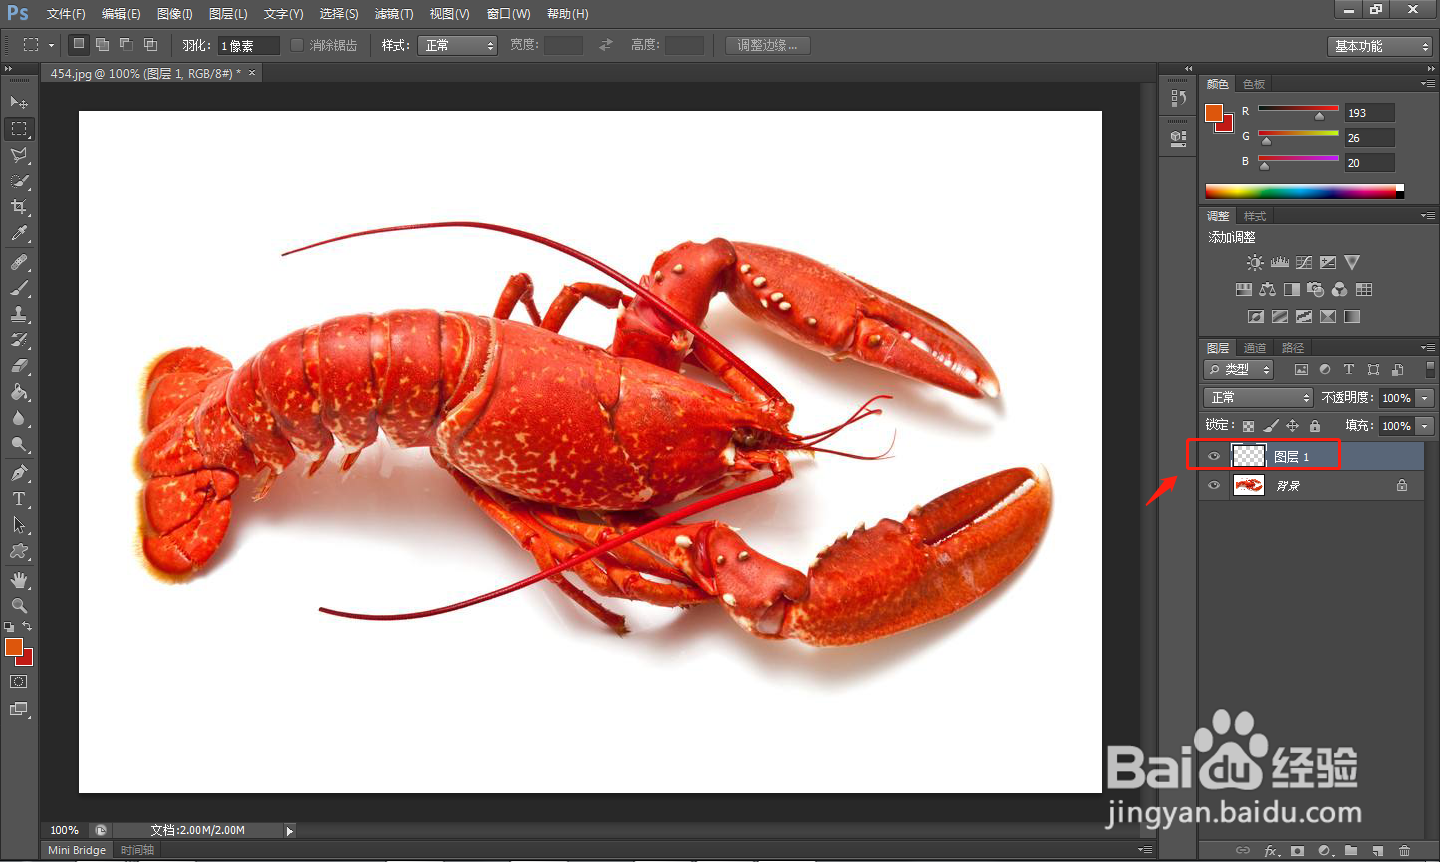Viewport: 1440px width, 862px height.
Task: Select the Eraser tool
Action: (x=19, y=366)
